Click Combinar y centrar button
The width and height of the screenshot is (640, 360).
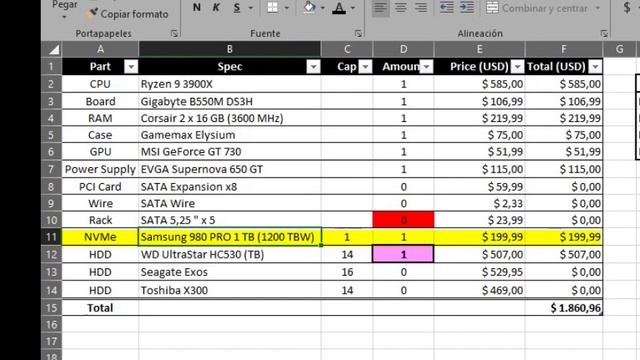(x=537, y=8)
